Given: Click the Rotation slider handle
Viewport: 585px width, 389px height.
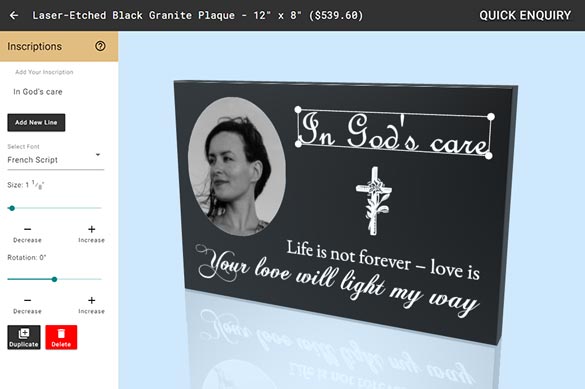Looking at the screenshot, I should coord(54,279).
